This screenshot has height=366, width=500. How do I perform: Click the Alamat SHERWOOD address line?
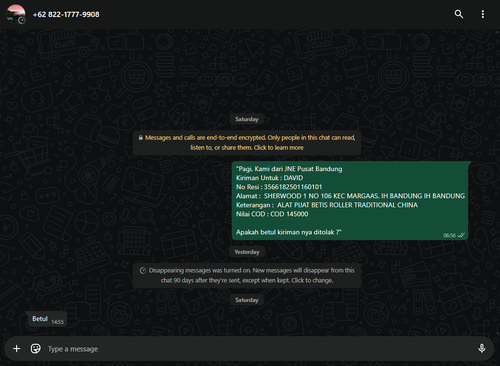click(350, 196)
